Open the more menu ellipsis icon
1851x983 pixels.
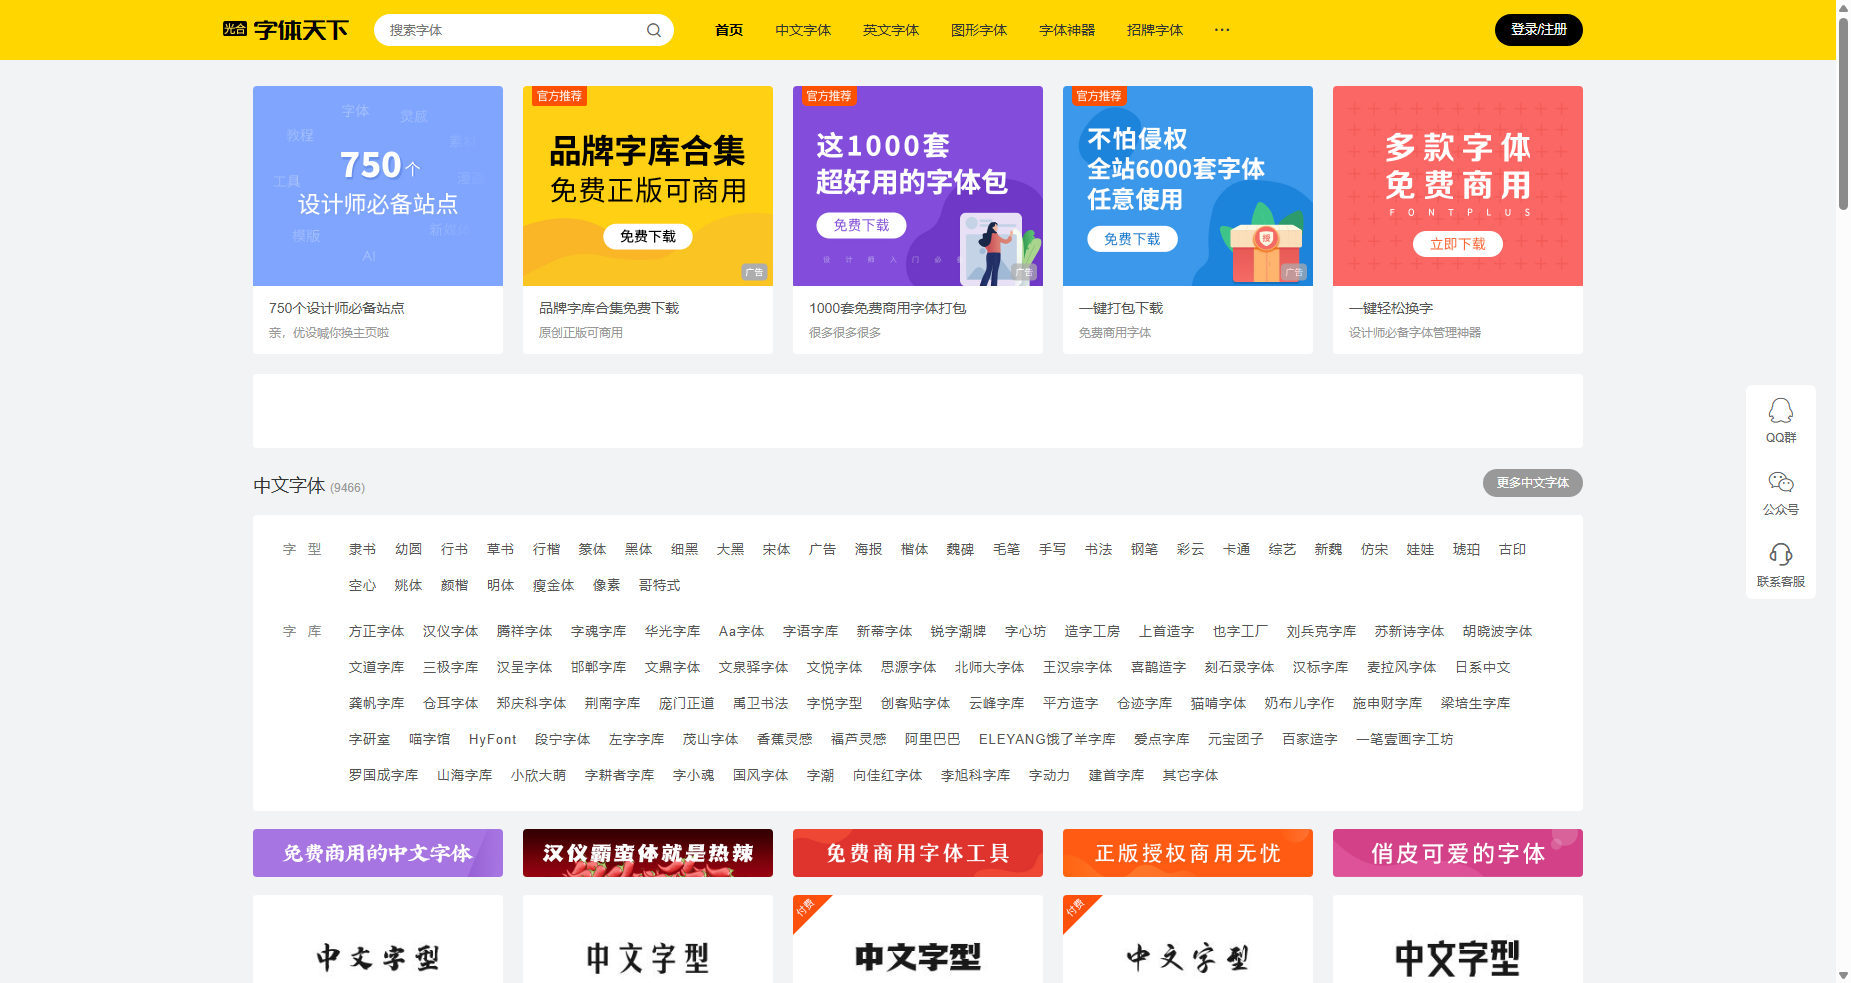point(1222,30)
